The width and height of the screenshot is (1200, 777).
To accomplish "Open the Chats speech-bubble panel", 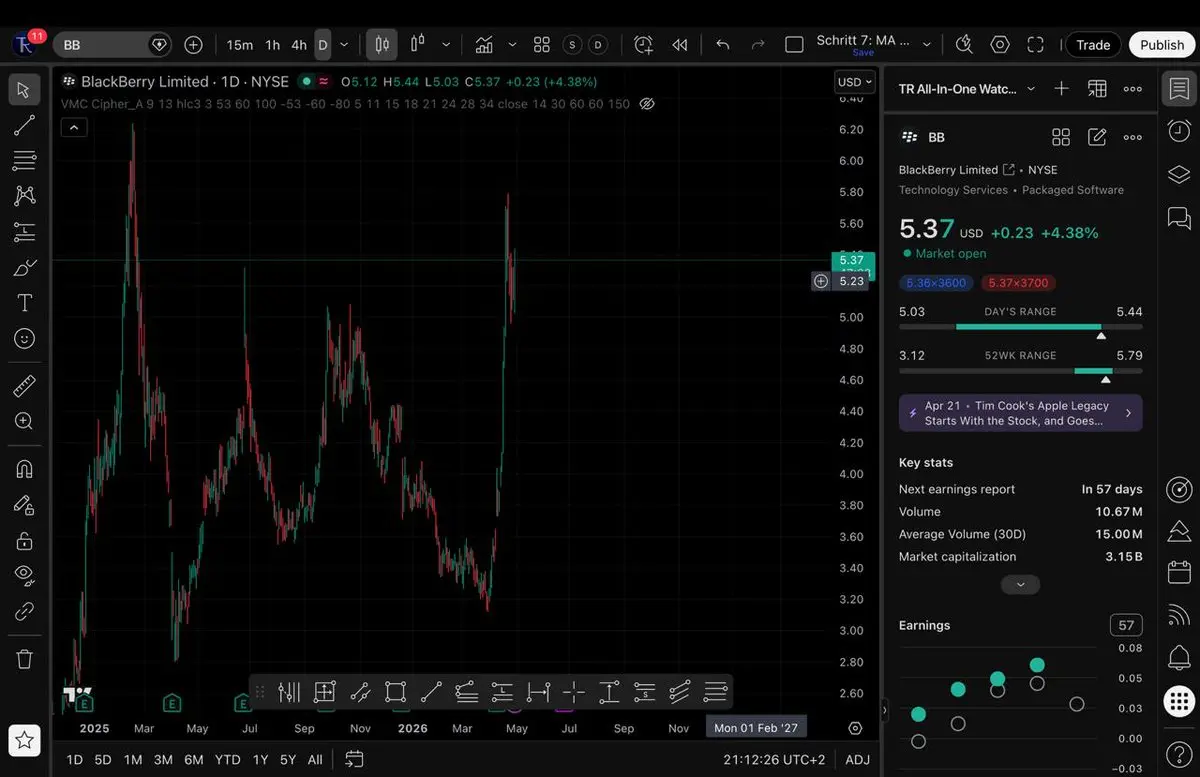I will (1179, 218).
